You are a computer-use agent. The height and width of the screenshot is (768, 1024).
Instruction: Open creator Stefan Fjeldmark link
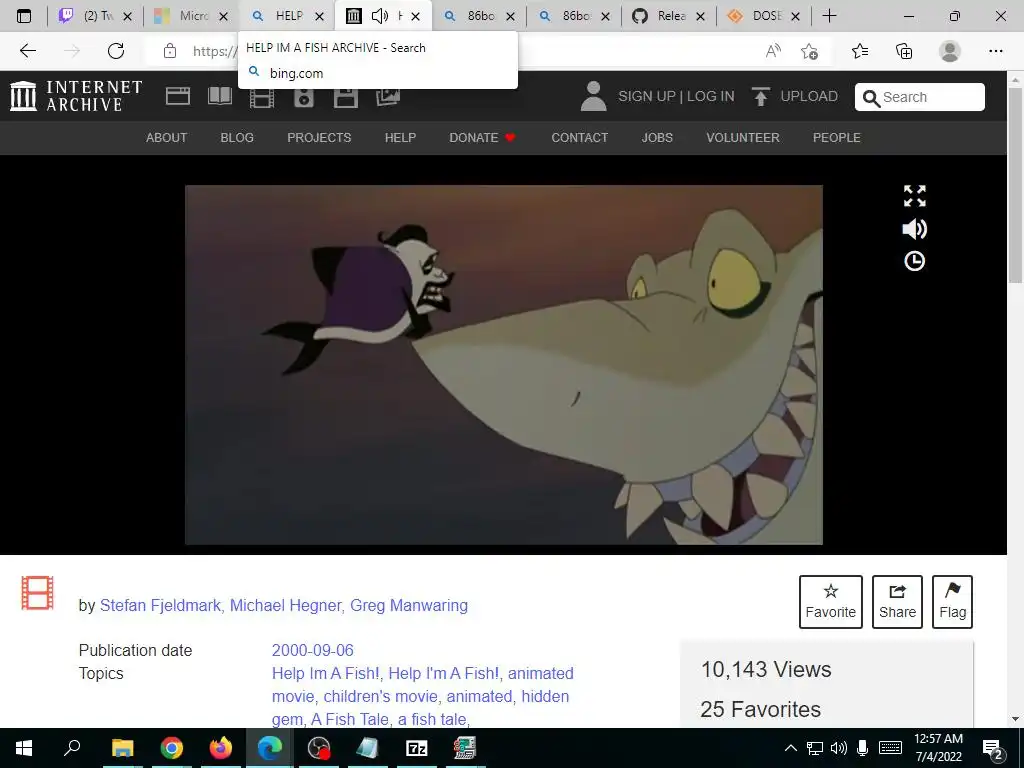160,605
